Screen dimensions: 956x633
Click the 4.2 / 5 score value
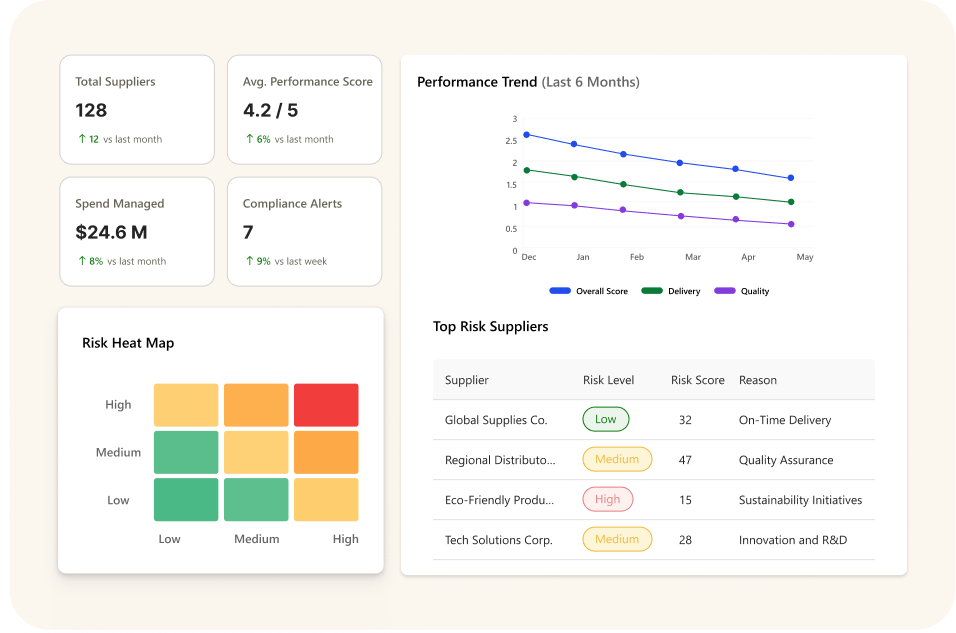(x=270, y=110)
